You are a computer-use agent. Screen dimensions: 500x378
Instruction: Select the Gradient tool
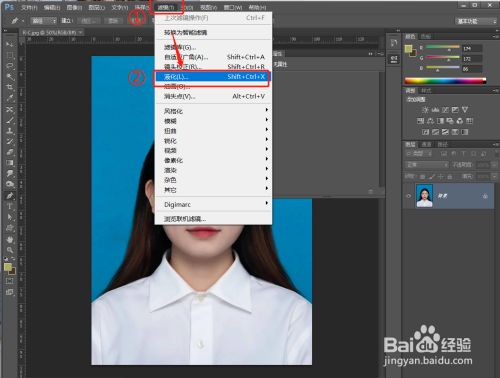(10, 163)
